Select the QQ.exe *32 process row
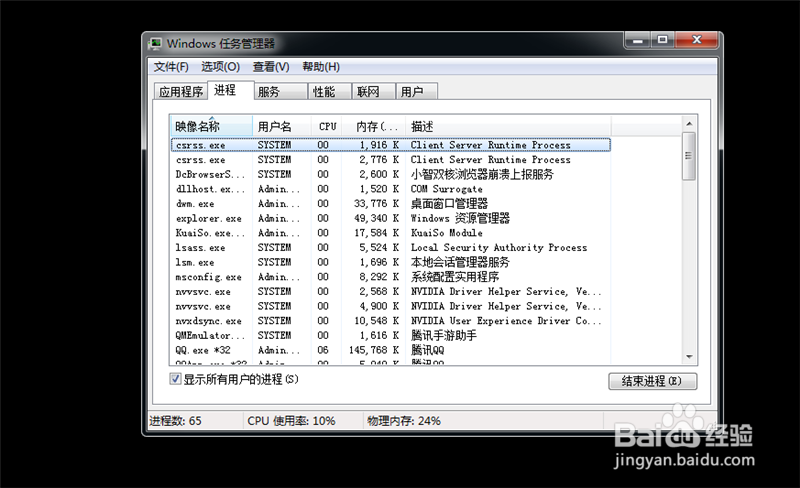This screenshot has width=800, height=488. coord(390,350)
